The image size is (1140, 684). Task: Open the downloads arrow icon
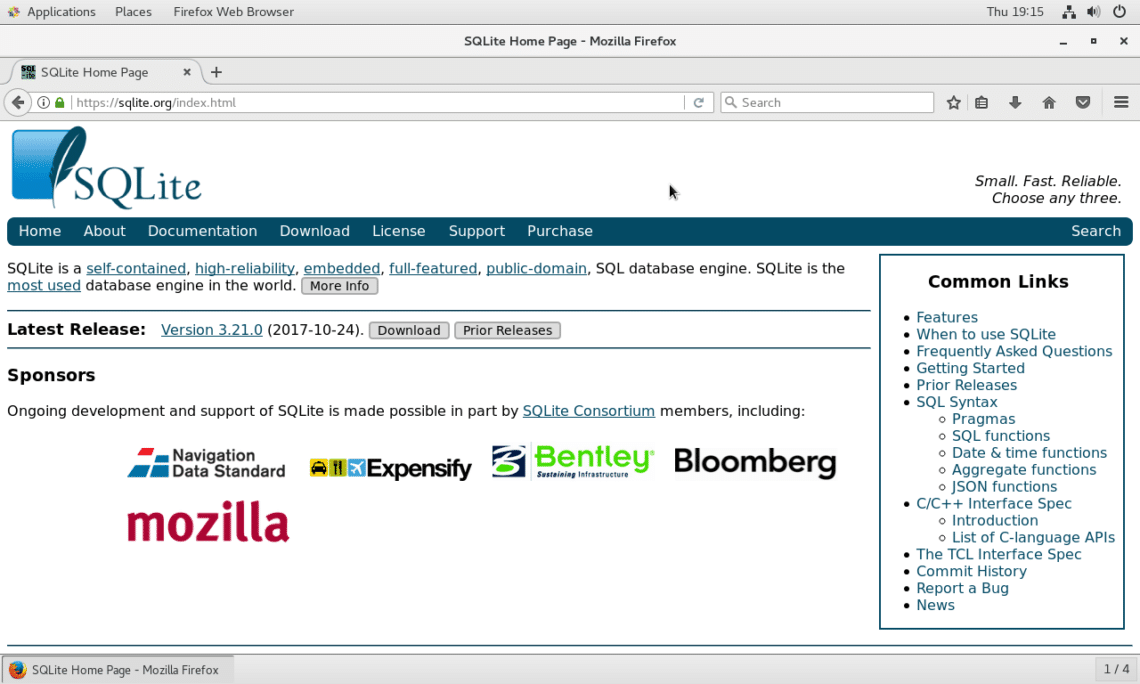(x=1015, y=102)
